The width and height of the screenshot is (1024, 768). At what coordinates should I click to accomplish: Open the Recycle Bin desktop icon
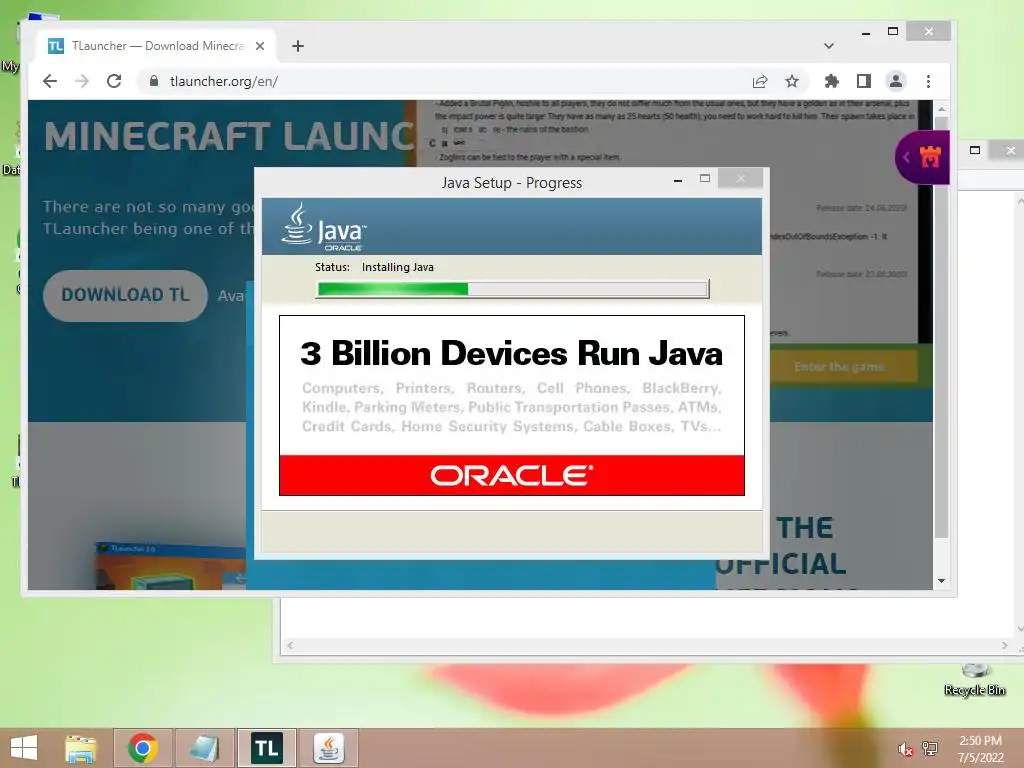point(974,679)
